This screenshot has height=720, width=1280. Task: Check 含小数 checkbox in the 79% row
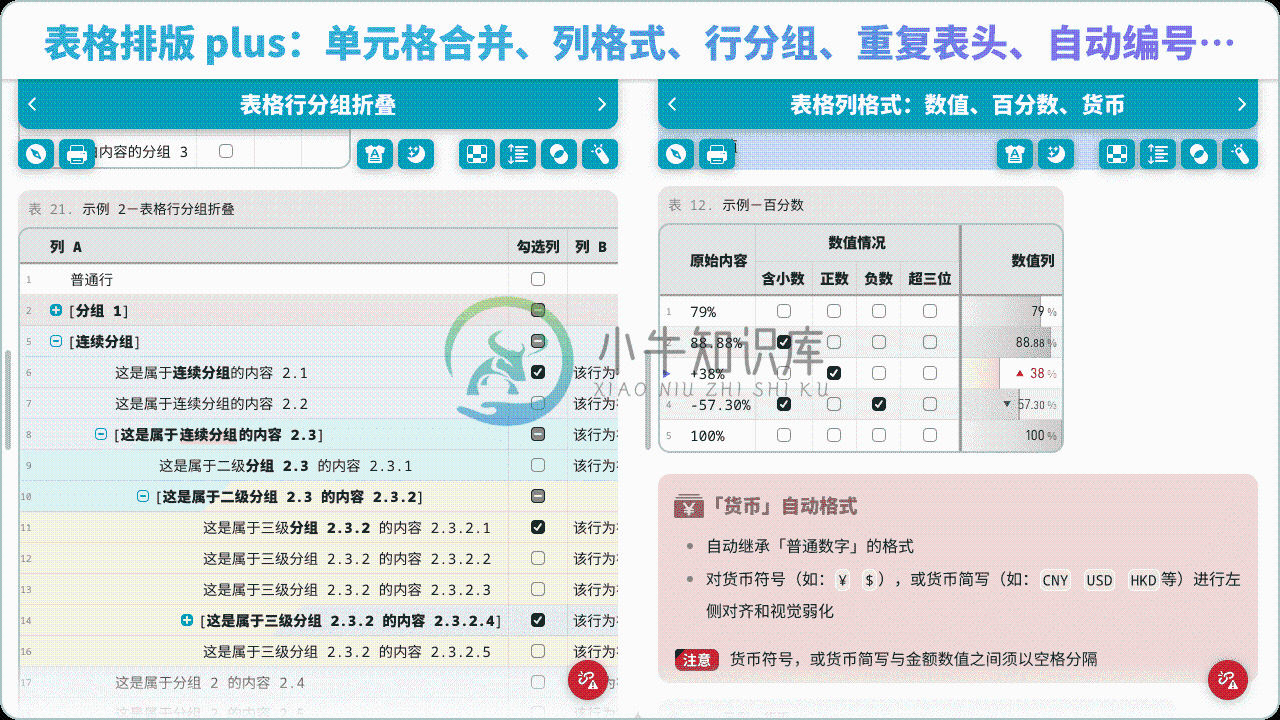[x=784, y=311]
